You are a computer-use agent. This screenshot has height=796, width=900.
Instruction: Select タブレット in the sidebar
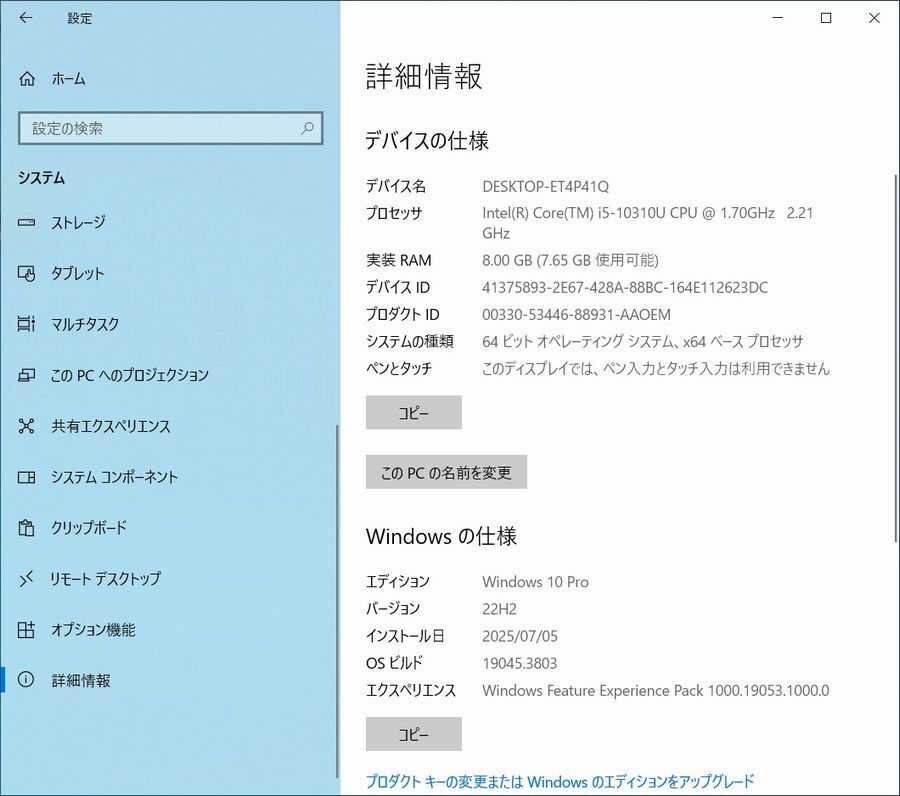(x=169, y=273)
